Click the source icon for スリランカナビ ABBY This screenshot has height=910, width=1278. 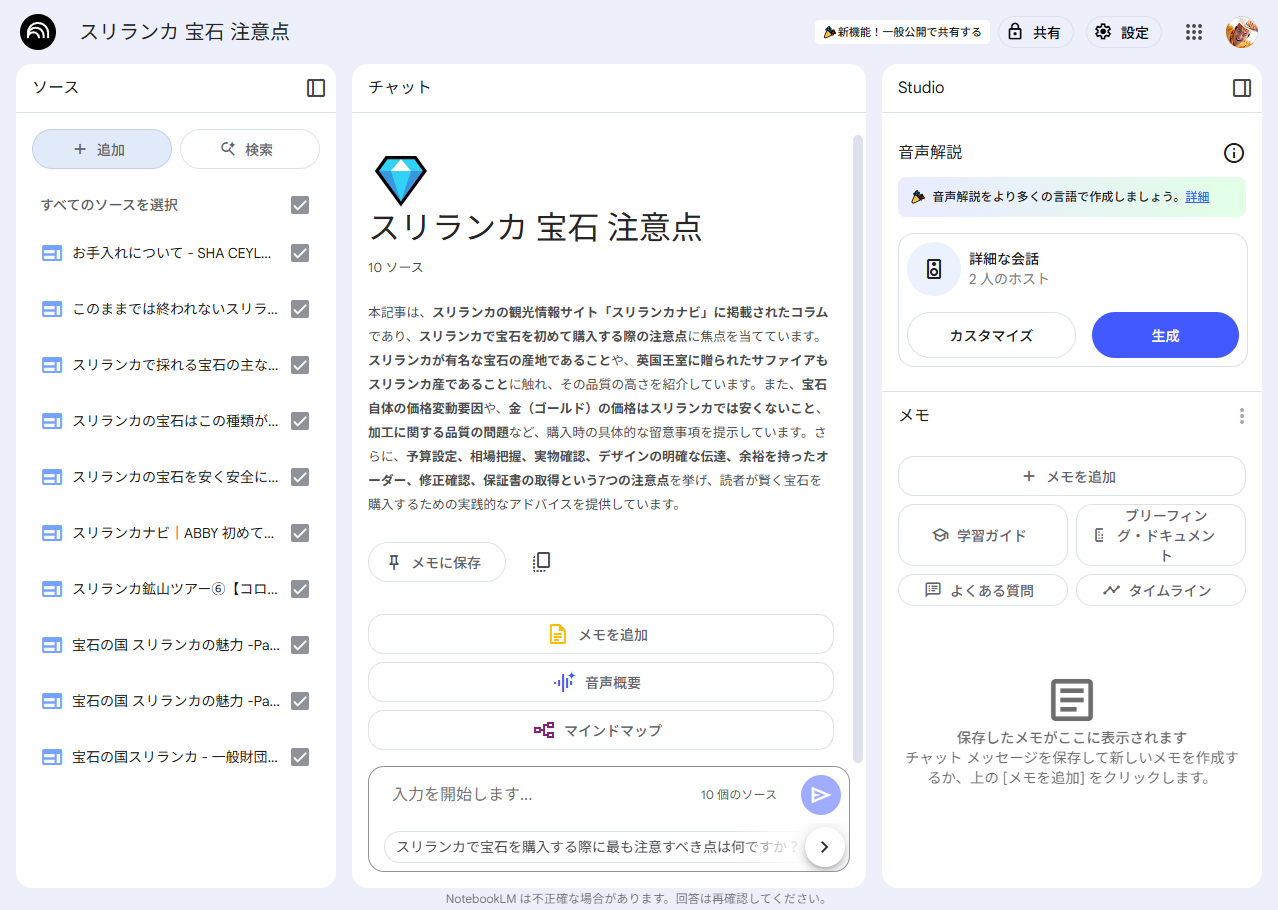52,533
